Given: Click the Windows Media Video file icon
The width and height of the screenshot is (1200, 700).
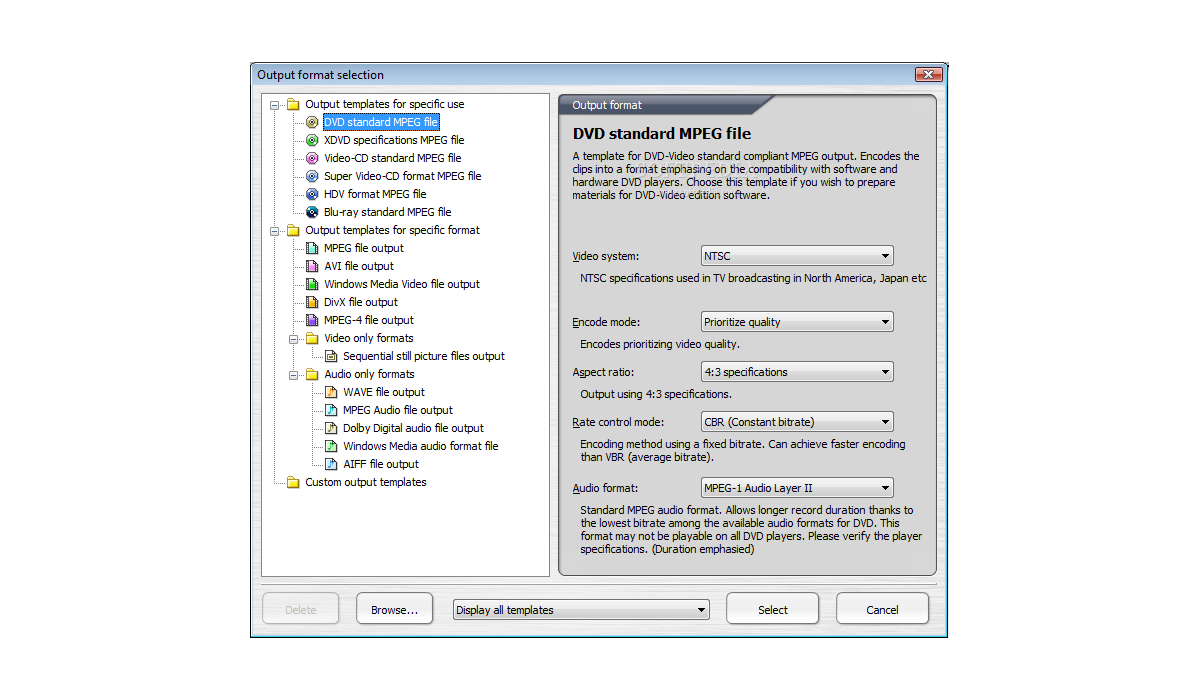Looking at the screenshot, I should pyautogui.click(x=312, y=284).
